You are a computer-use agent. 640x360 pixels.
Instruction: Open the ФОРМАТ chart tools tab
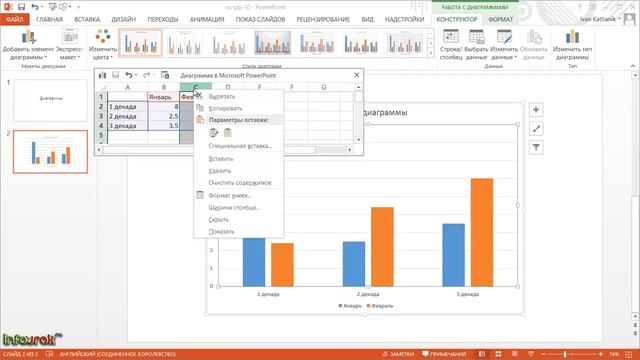(500, 19)
